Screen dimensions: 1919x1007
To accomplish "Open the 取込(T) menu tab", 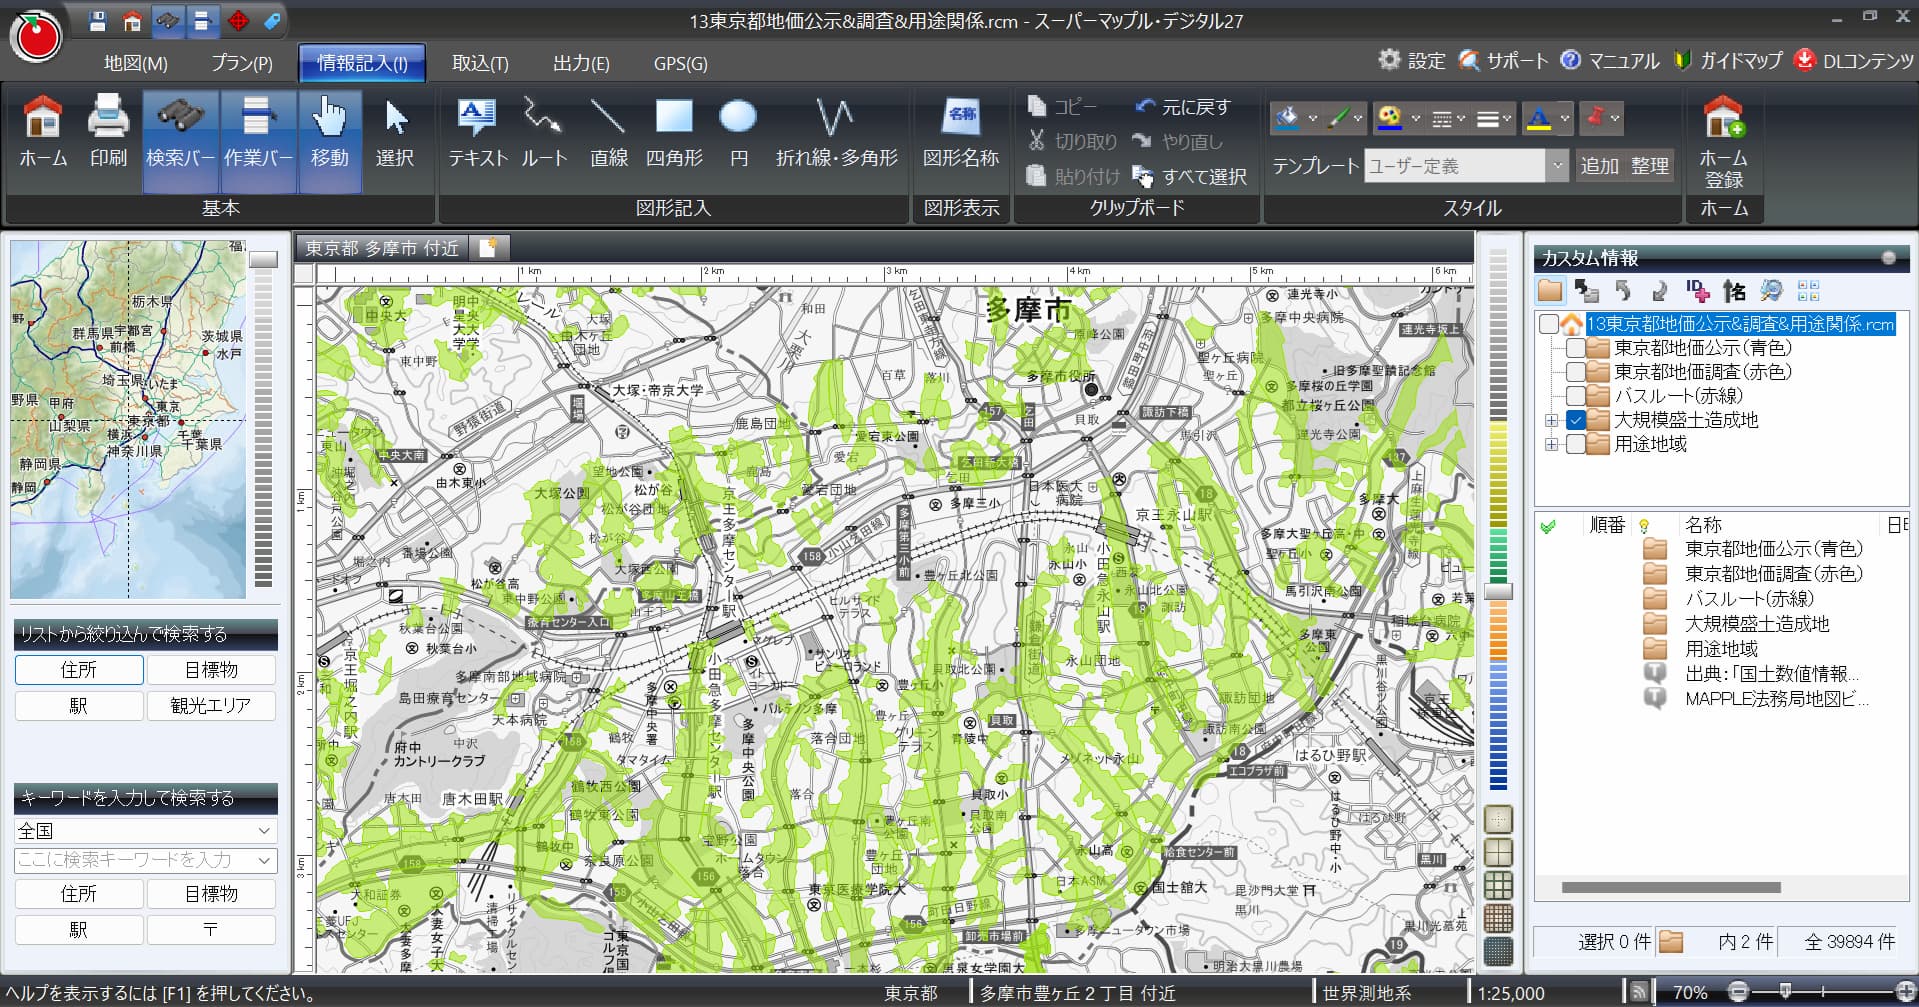I will (x=480, y=63).
